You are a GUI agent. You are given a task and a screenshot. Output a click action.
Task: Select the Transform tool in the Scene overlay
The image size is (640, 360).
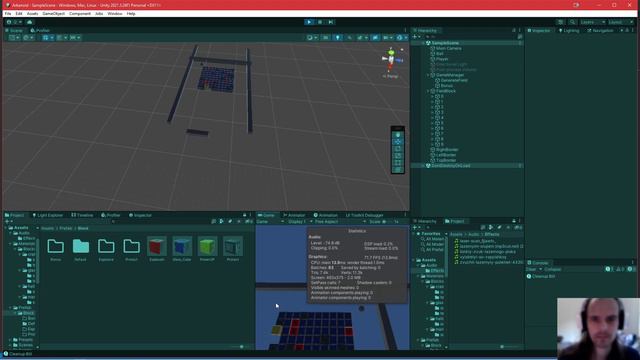pos(398,169)
